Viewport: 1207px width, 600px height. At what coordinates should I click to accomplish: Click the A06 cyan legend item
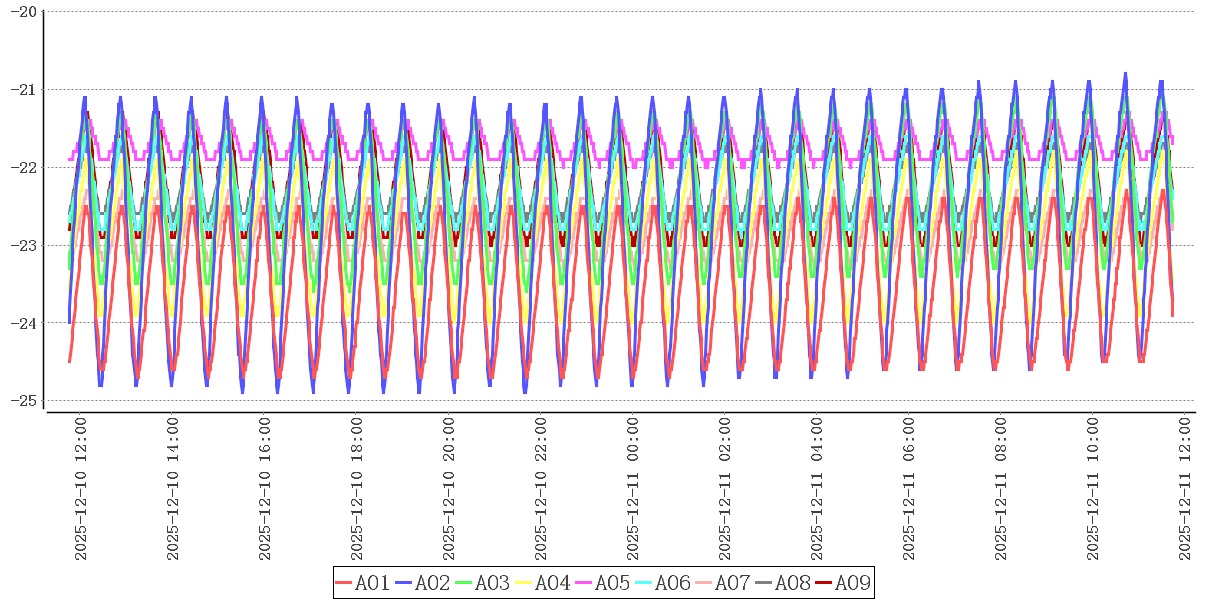(663, 583)
